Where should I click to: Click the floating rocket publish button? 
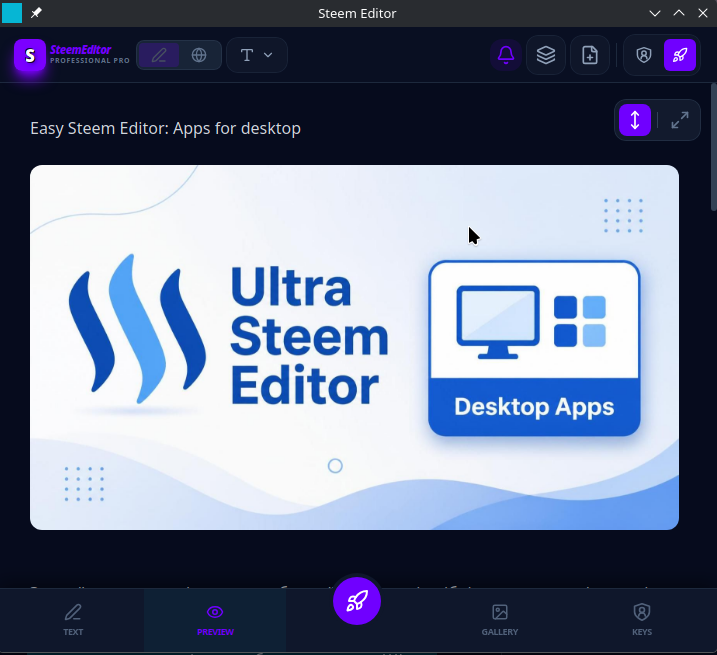coord(357,601)
